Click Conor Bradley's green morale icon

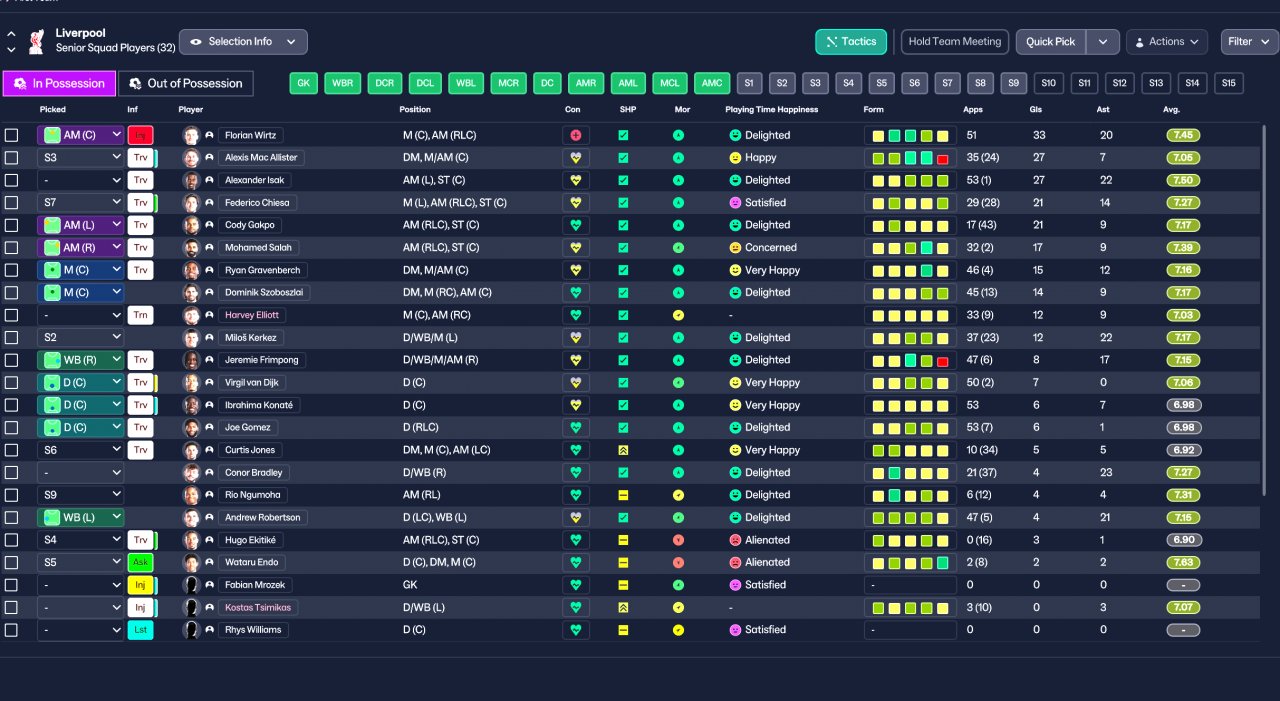click(x=678, y=472)
